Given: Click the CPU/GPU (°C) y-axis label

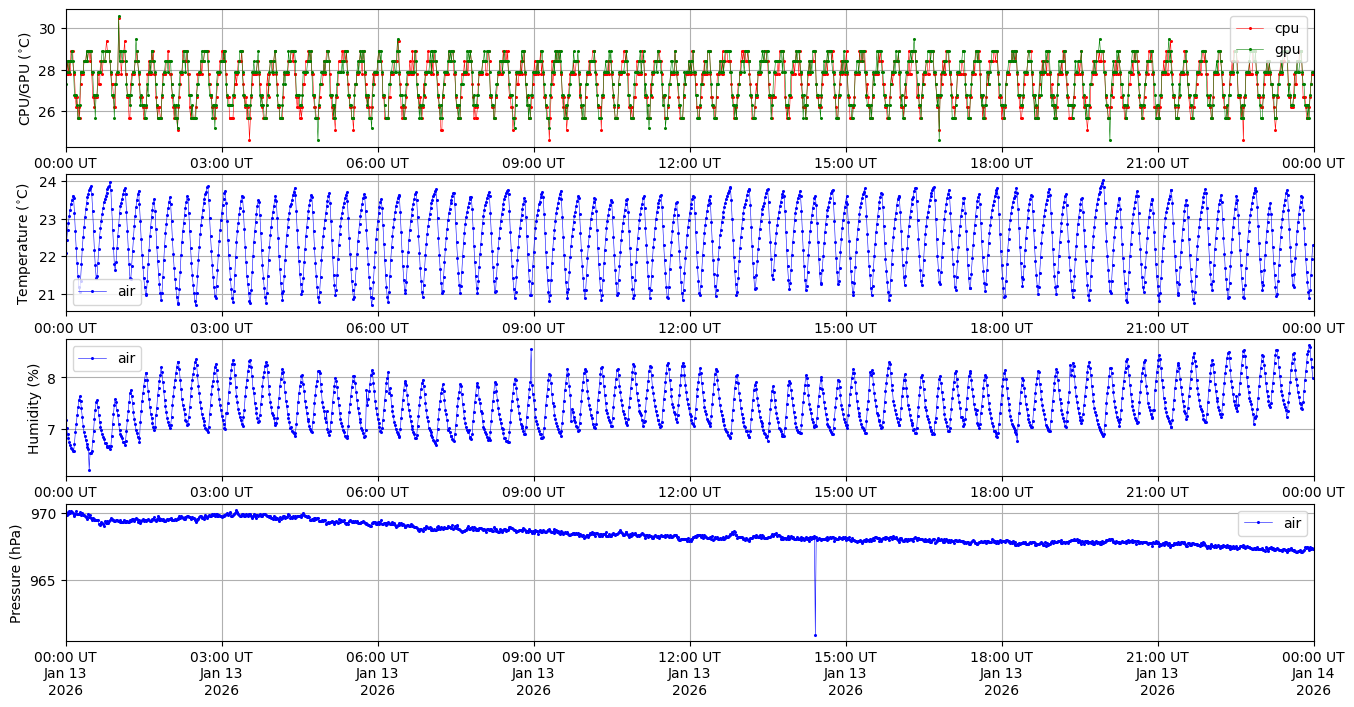Looking at the screenshot, I should 25,79.
